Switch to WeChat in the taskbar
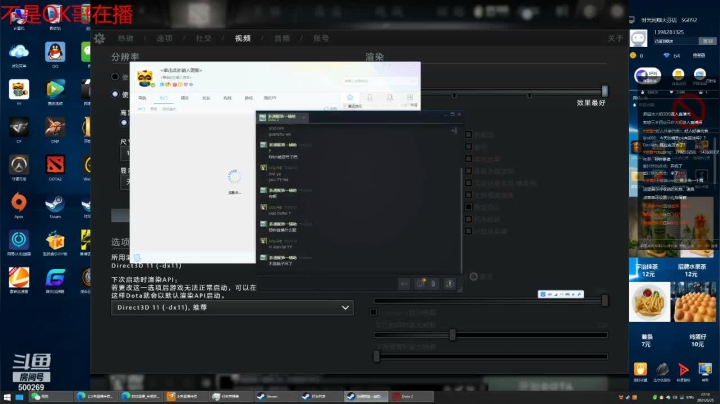This screenshot has width=720, height=404. tap(50, 397)
